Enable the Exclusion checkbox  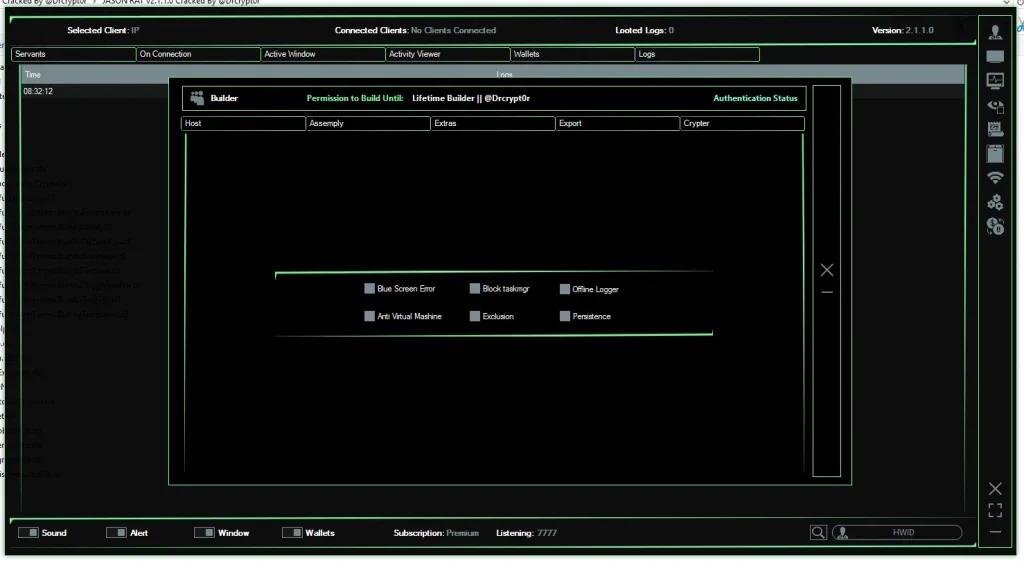pyautogui.click(x=475, y=316)
